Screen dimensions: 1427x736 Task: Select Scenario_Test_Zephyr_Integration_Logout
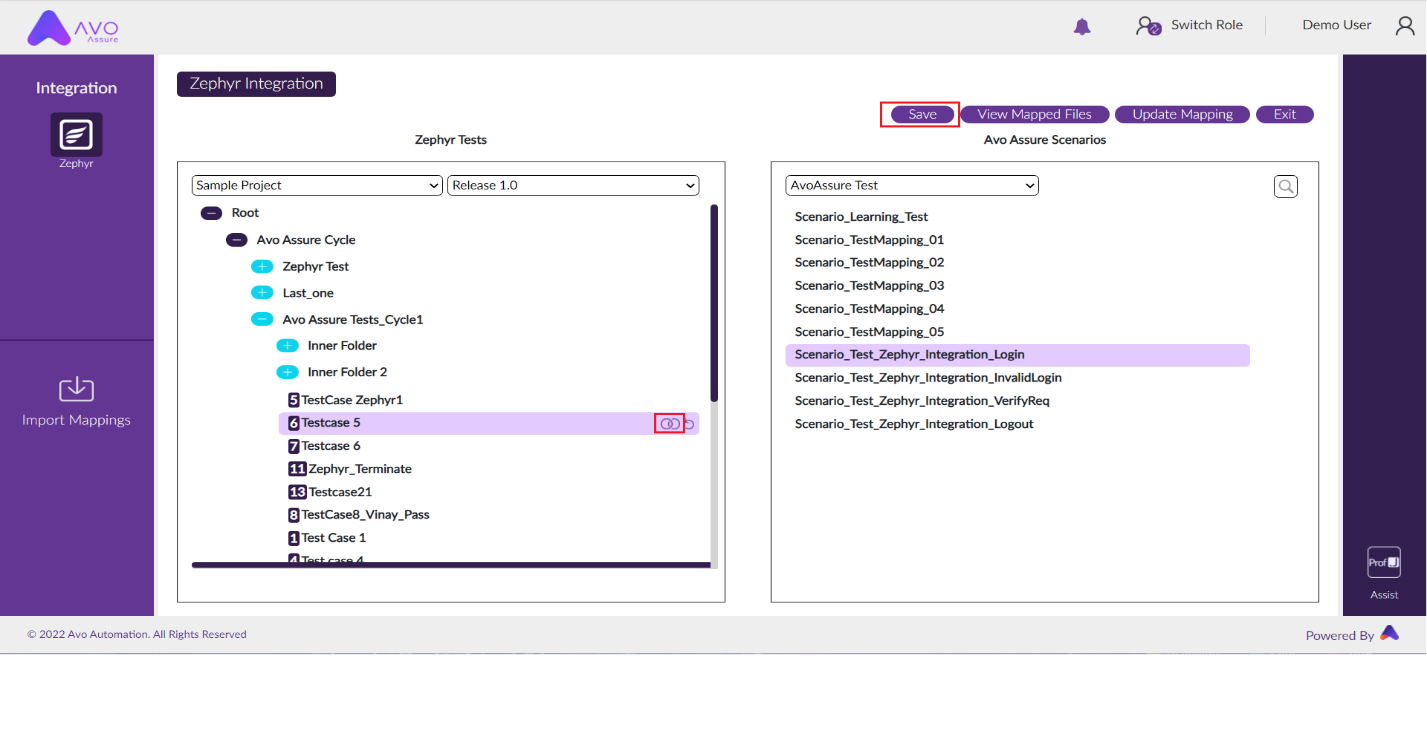(x=914, y=424)
